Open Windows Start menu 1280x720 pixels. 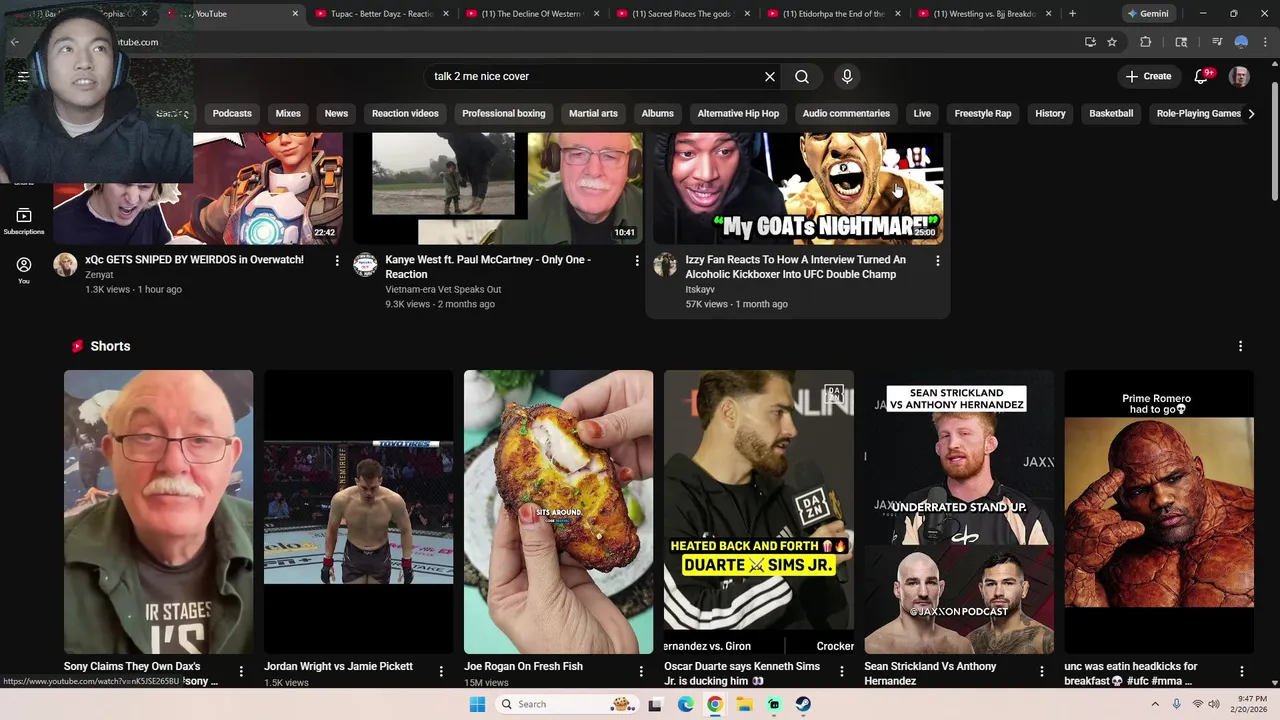477,704
